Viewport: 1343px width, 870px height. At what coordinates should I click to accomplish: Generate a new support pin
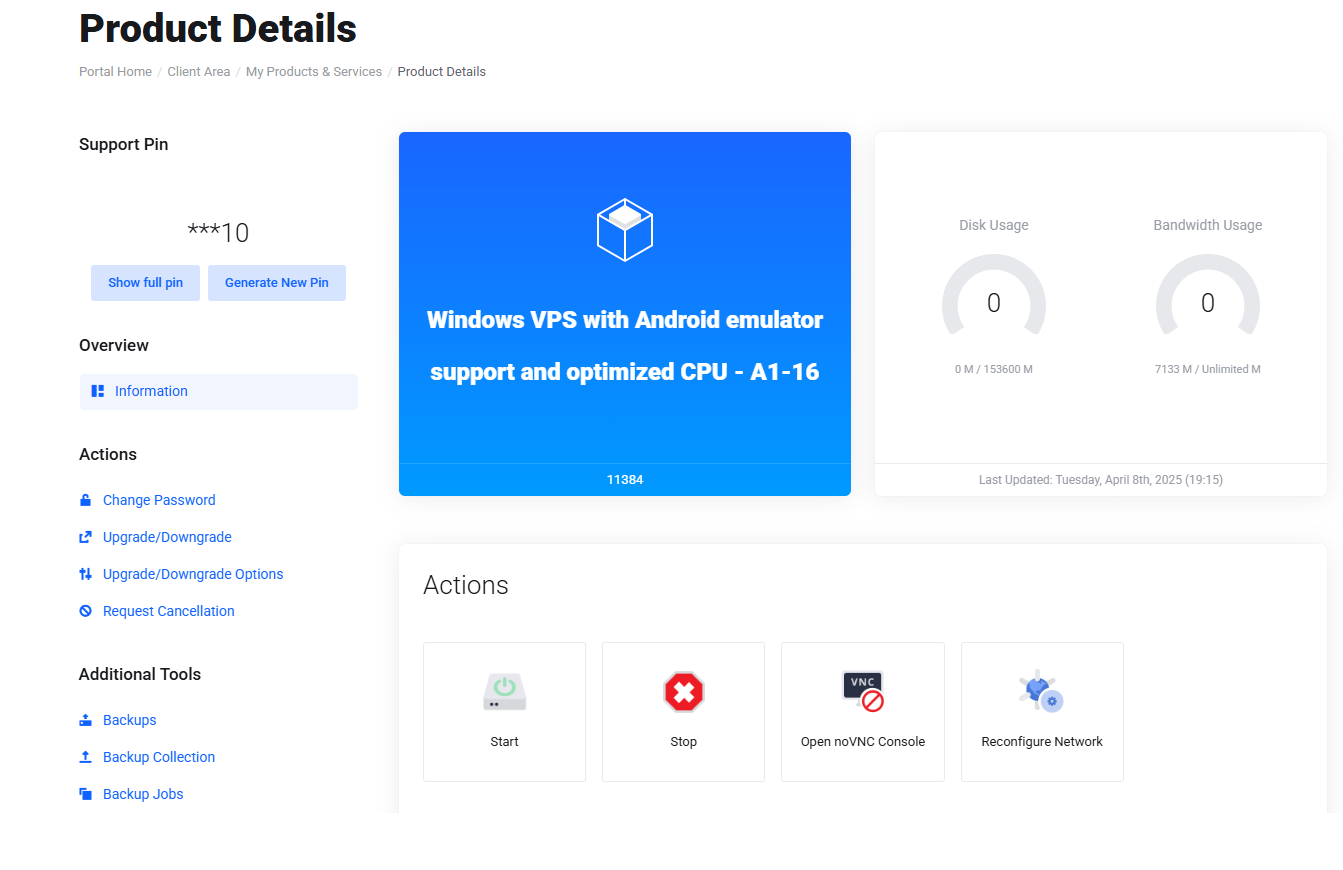pyautogui.click(x=277, y=283)
